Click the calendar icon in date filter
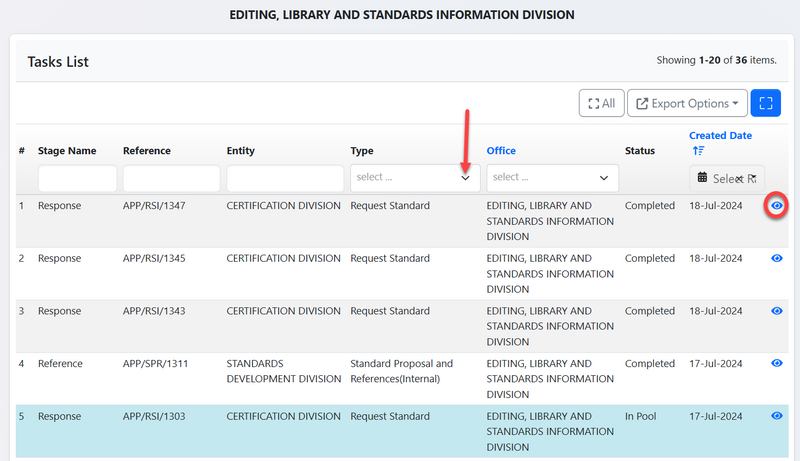This screenshot has width=800, height=461. pos(703,178)
